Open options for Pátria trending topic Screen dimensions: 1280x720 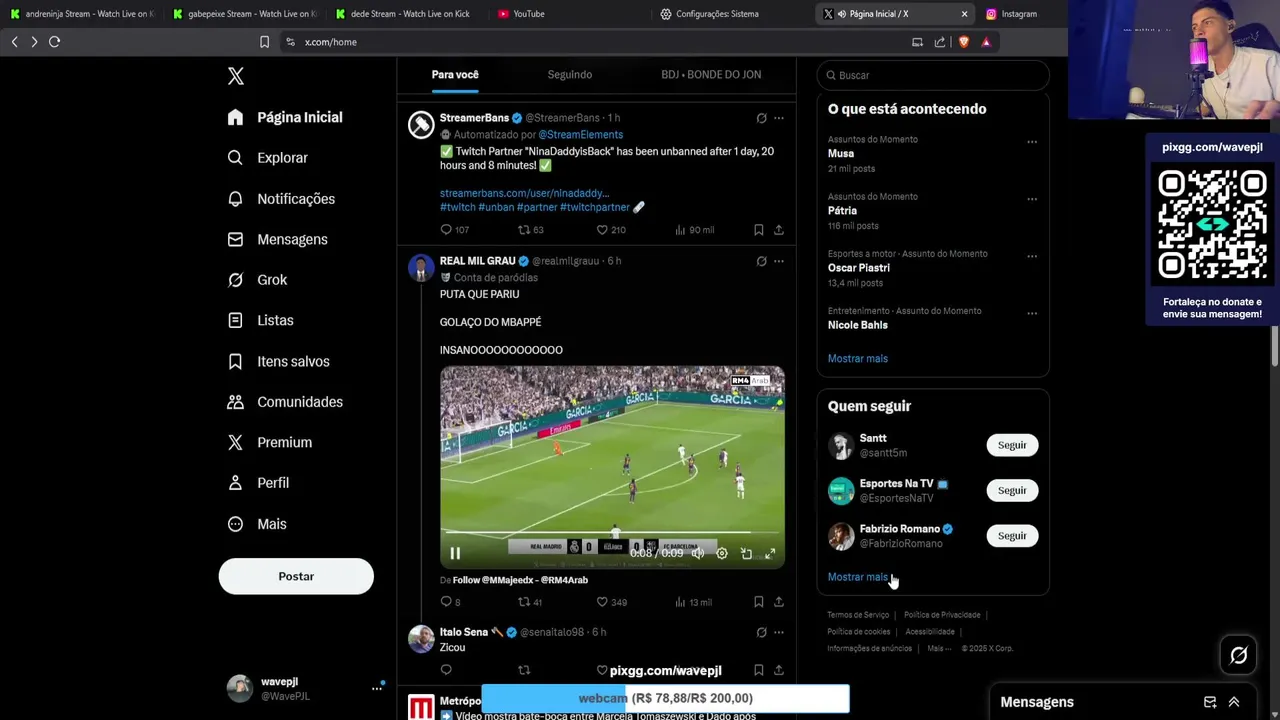[x=1032, y=199]
